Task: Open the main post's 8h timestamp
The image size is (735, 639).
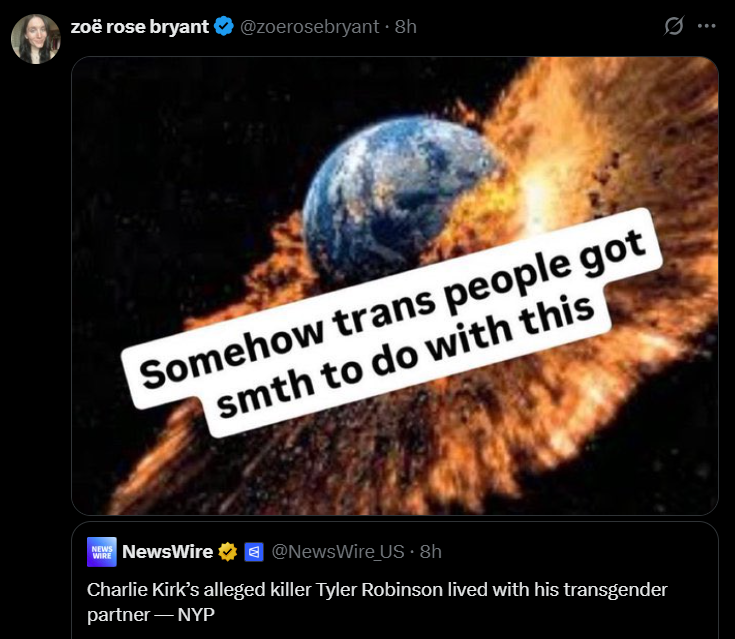Action: tap(405, 27)
